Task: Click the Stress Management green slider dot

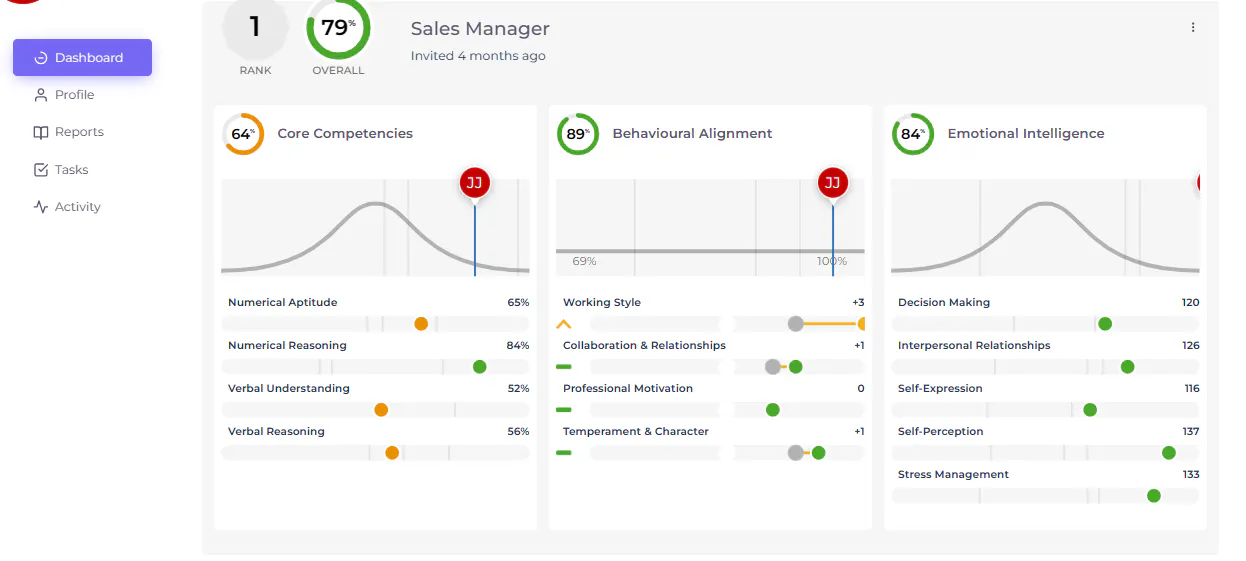Action: pos(1154,496)
